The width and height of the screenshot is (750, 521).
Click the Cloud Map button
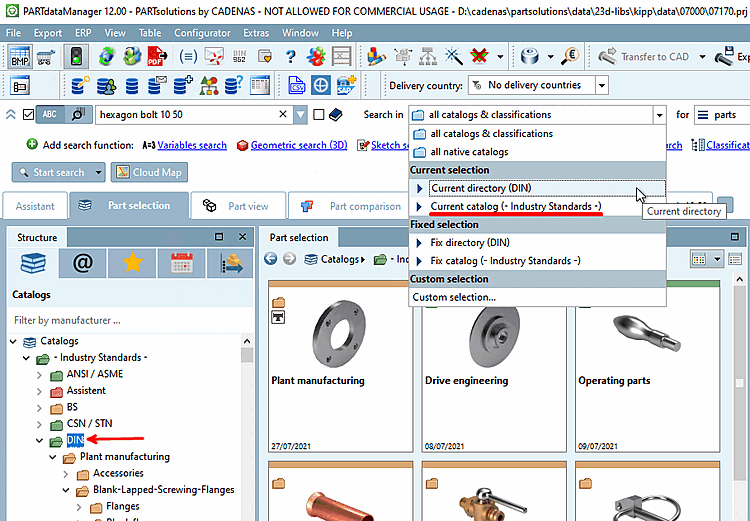point(149,172)
